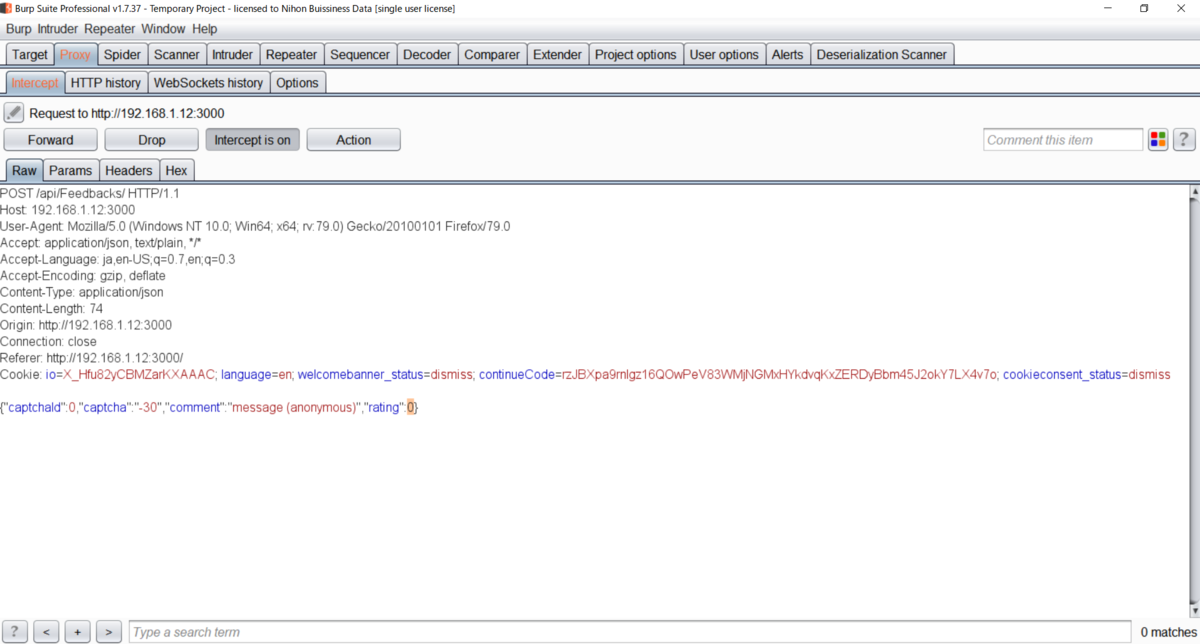Screen dimensions: 1200x644
Task: Click the search term input field
Action: [631, 632]
